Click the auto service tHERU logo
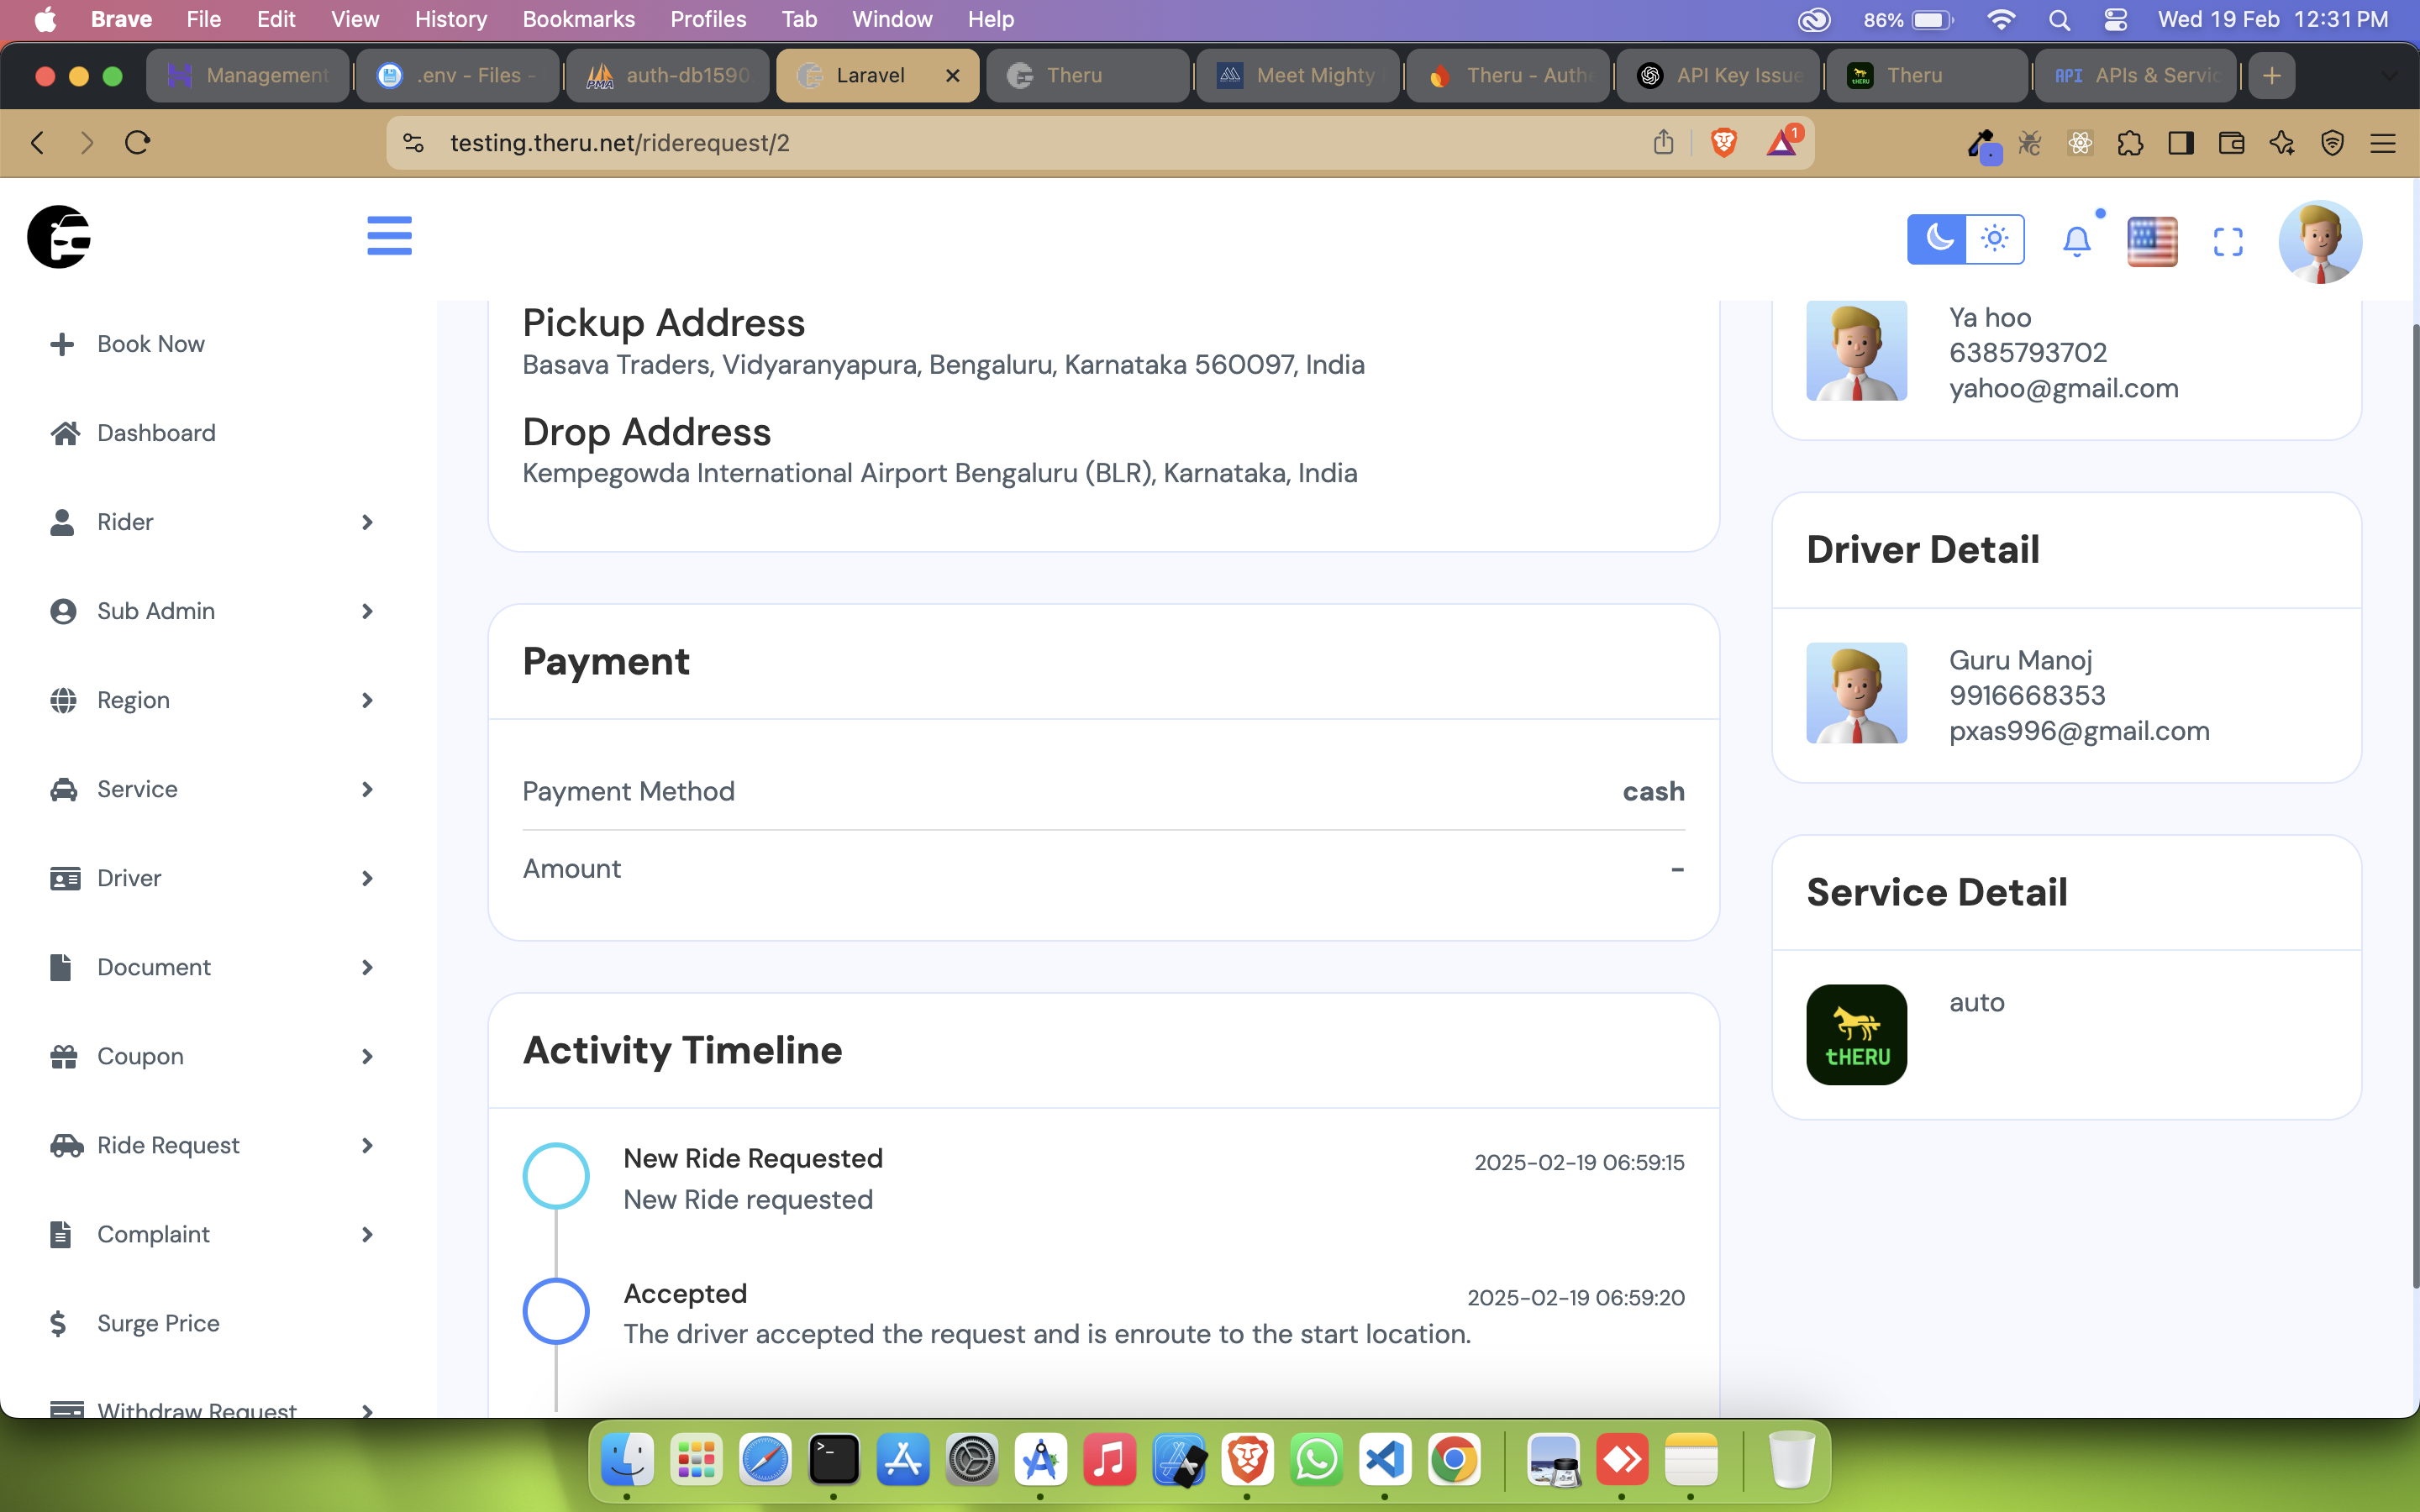The image size is (2420, 1512). (1856, 1034)
